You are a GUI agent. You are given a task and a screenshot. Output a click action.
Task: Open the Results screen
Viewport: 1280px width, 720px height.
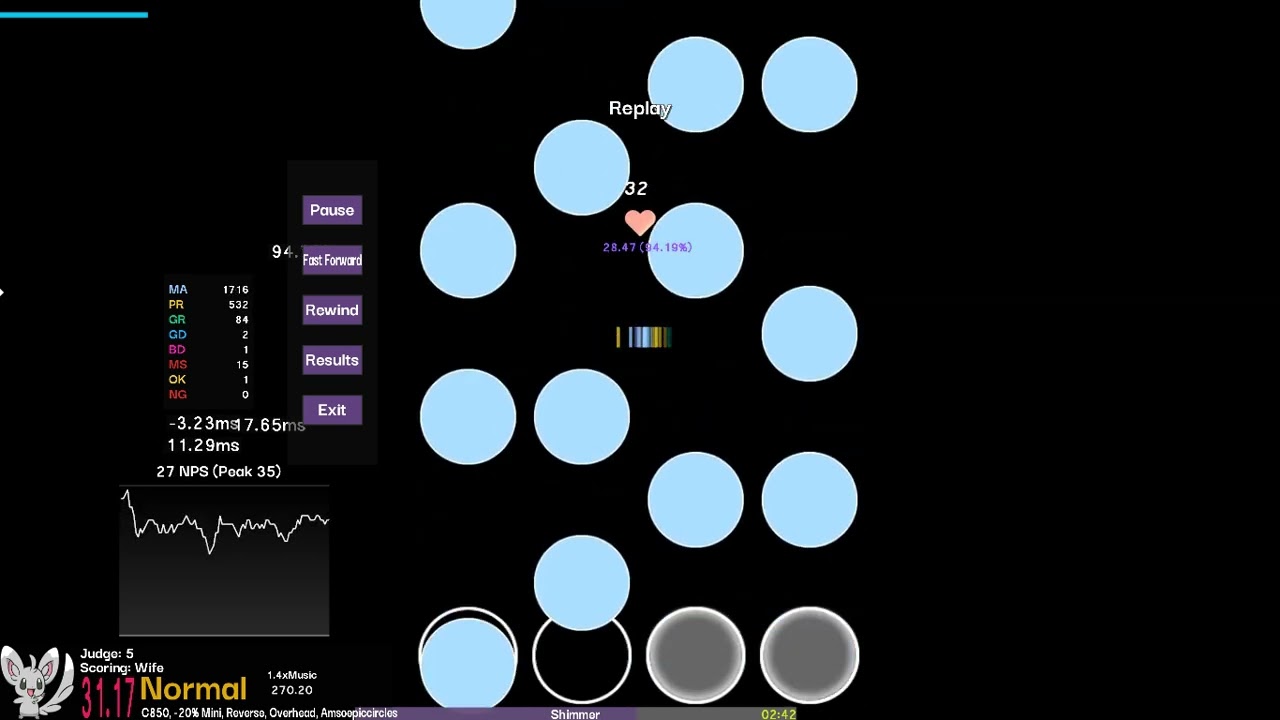(x=332, y=360)
